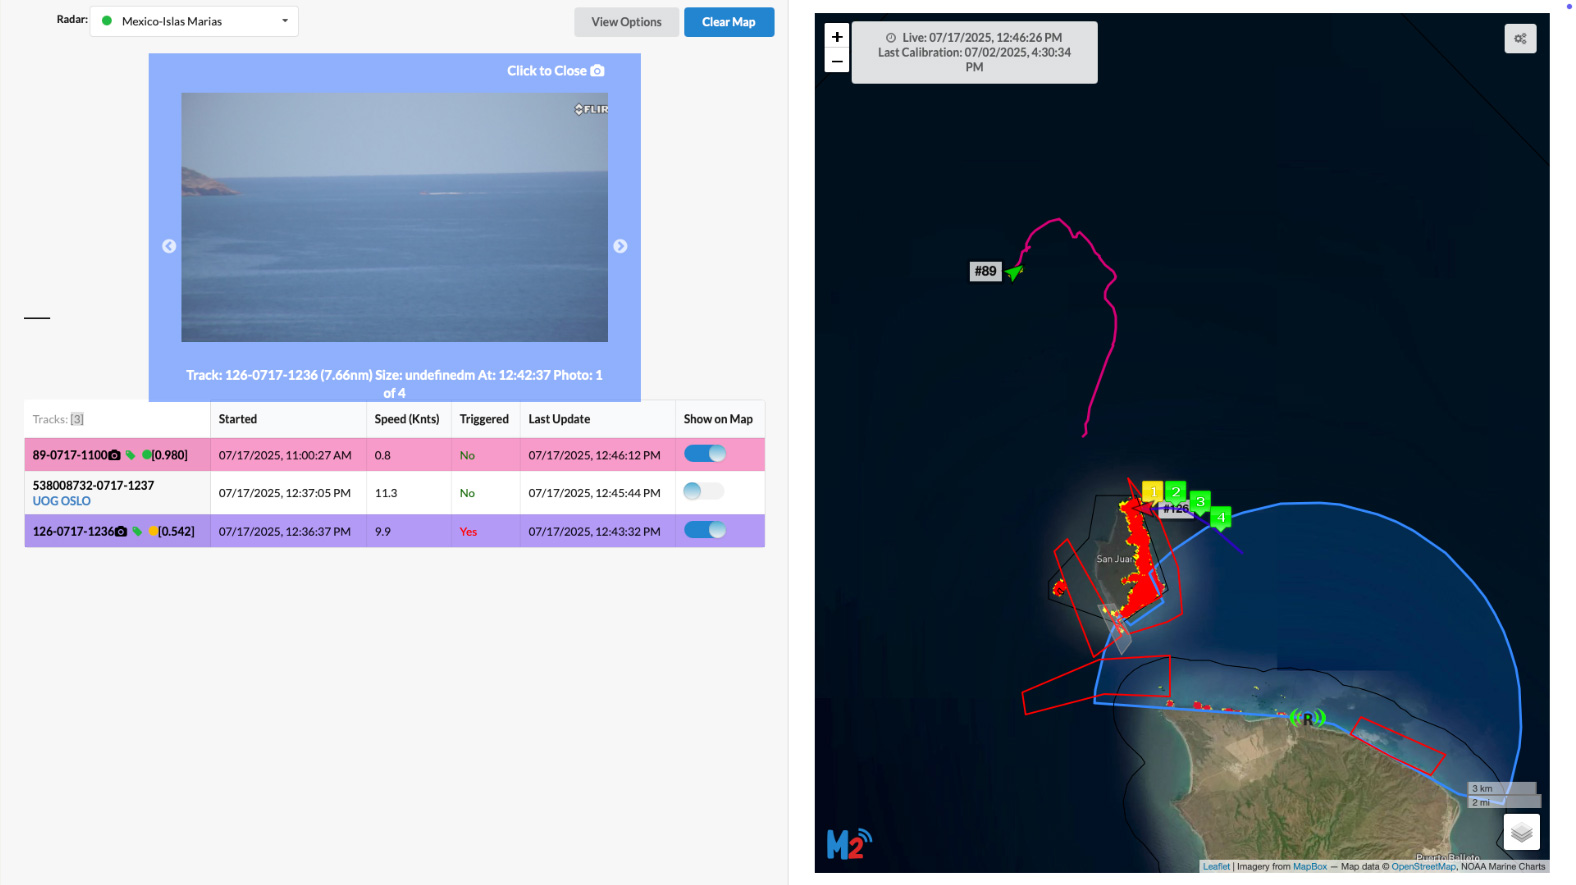Enable Show on Map for UOG OSLO

coord(704,491)
